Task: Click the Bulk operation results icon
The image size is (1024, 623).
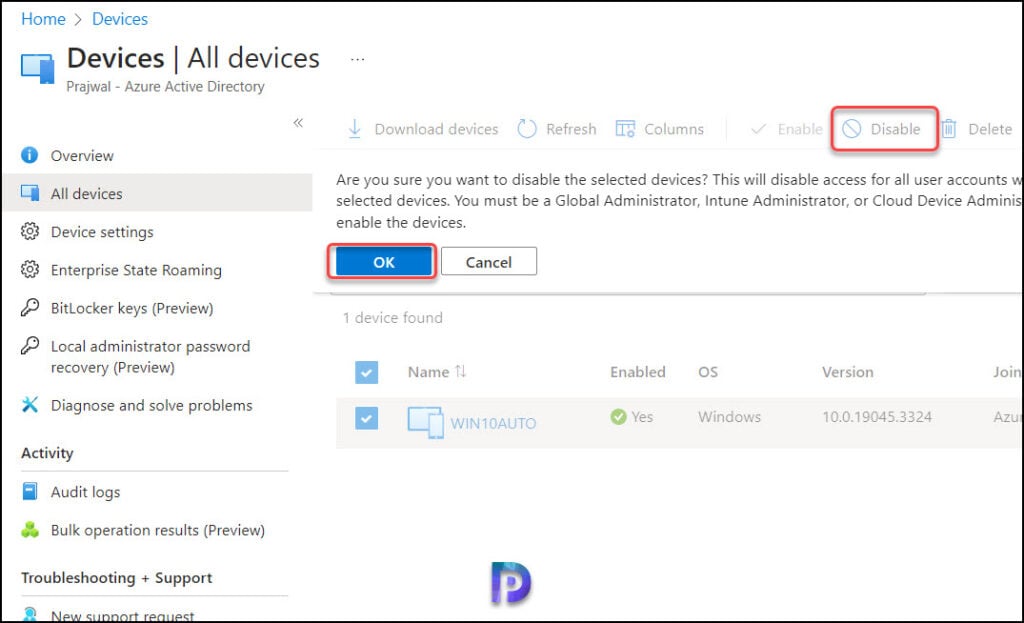Action: (30, 529)
